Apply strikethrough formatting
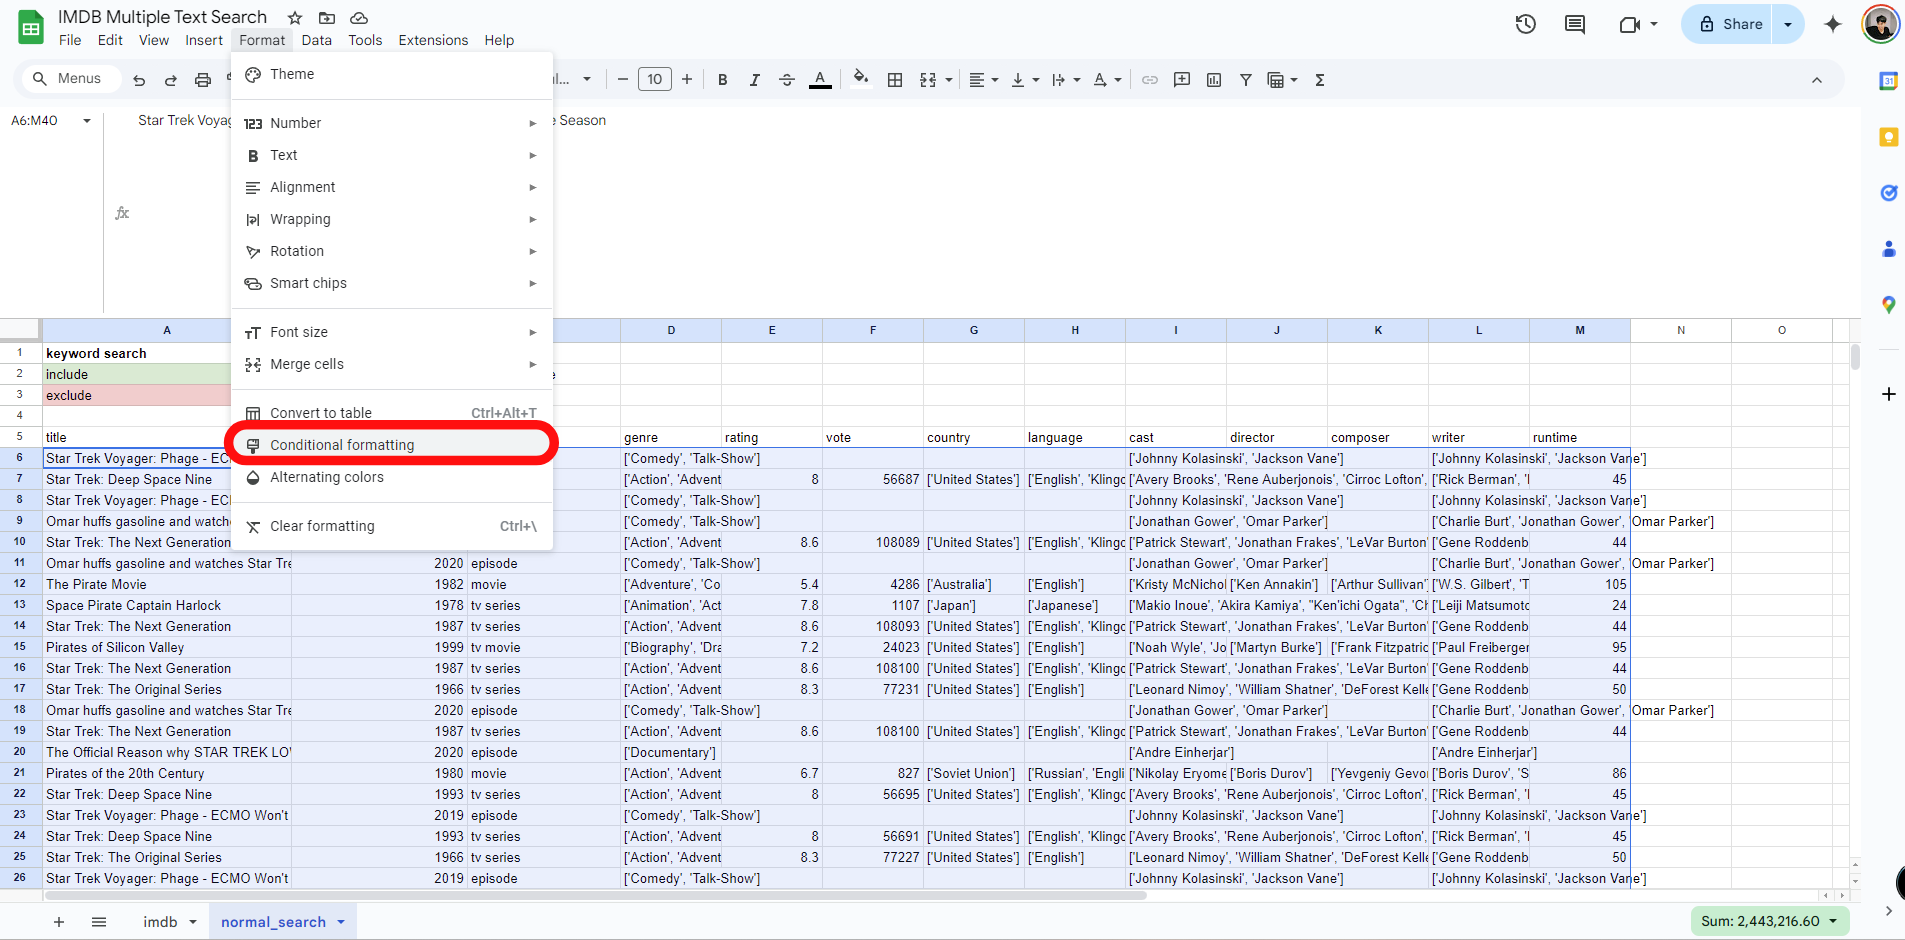This screenshot has width=1905, height=940. coord(787,80)
